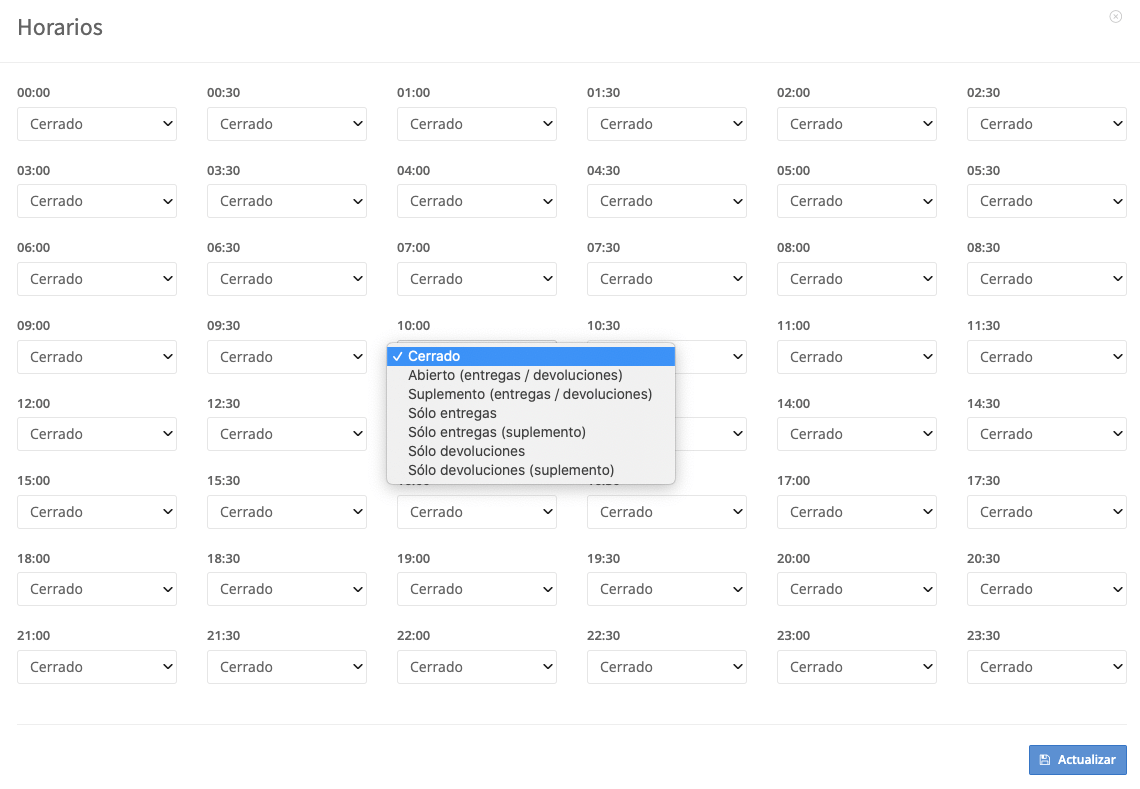
Task: Open the 00:00 schedule dropdown
Action: coord(97,124)
